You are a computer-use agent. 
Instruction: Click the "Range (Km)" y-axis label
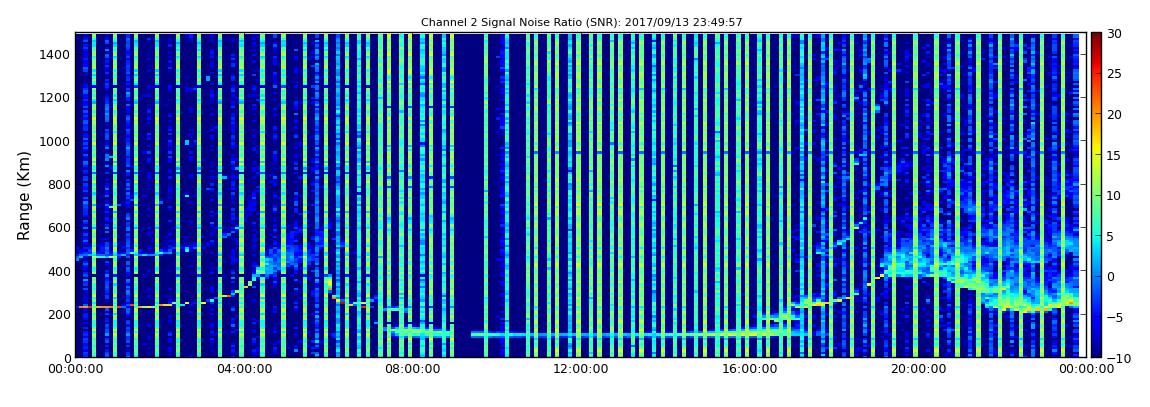(x=24, y=196)
